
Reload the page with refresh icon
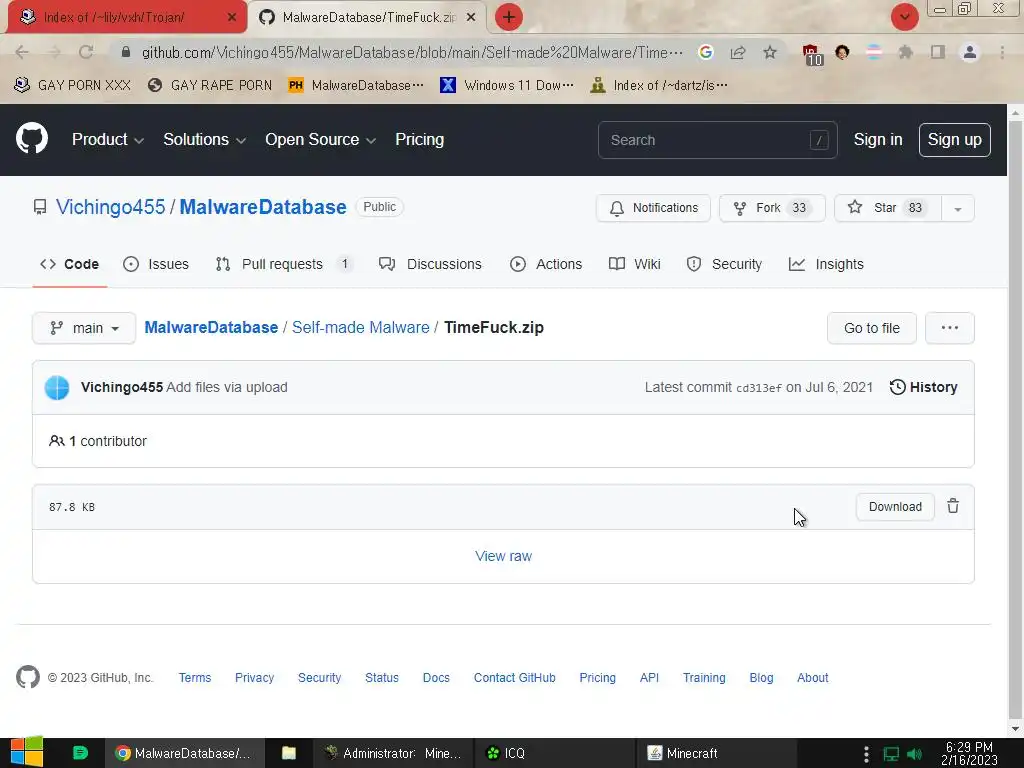(86, 52)
